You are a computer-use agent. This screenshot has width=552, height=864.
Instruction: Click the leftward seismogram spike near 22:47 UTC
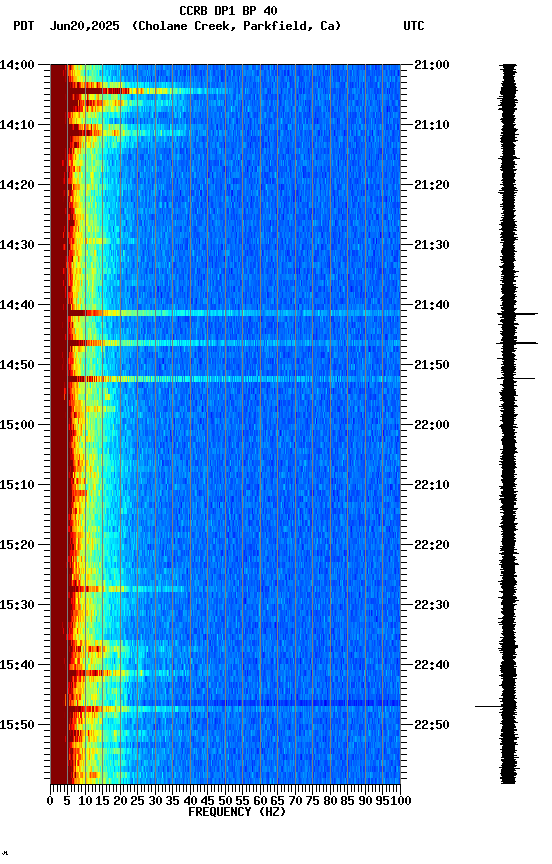[489, 706]
